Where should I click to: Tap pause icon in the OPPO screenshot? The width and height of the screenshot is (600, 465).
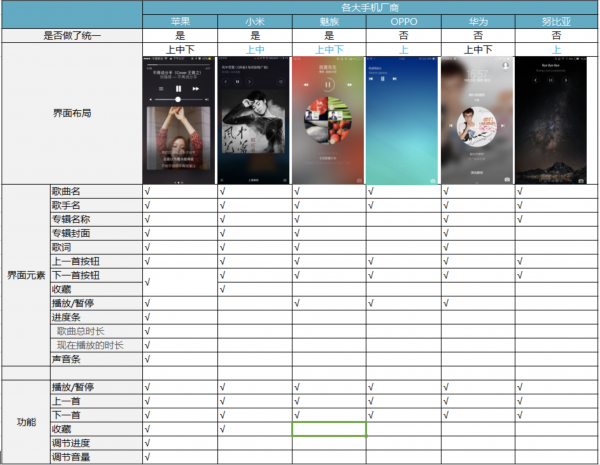pos(382,79)
